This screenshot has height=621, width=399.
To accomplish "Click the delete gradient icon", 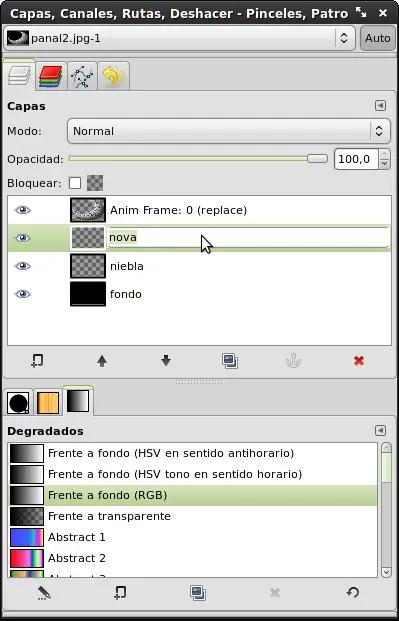I will [275, 593].
